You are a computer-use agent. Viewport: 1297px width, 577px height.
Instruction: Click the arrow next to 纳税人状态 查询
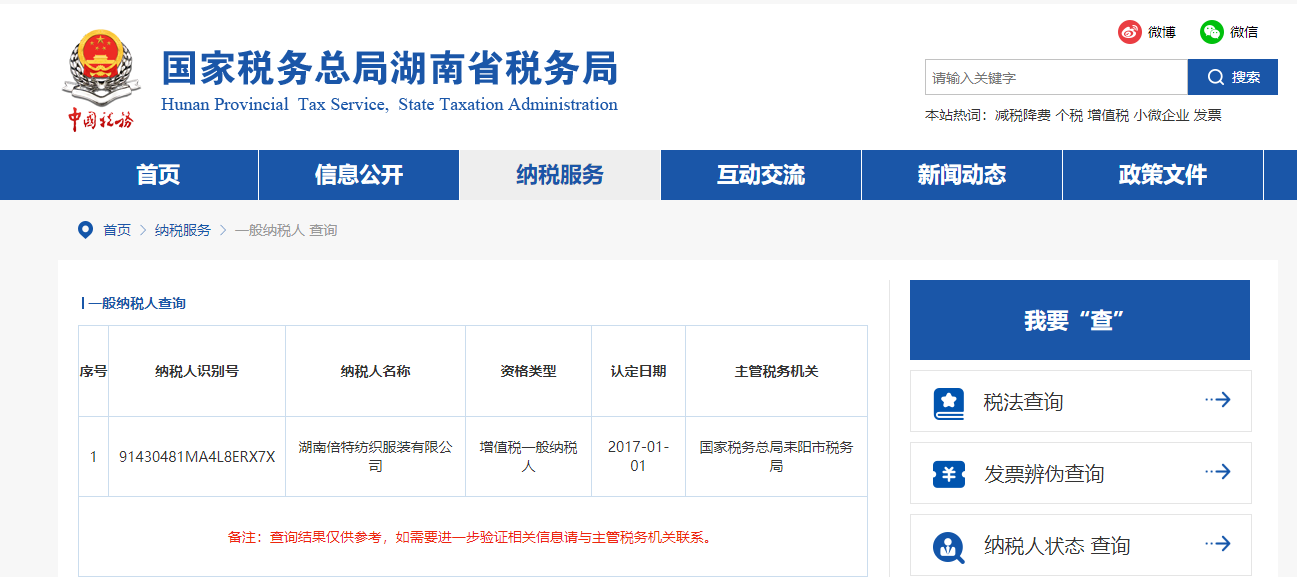1217,544
